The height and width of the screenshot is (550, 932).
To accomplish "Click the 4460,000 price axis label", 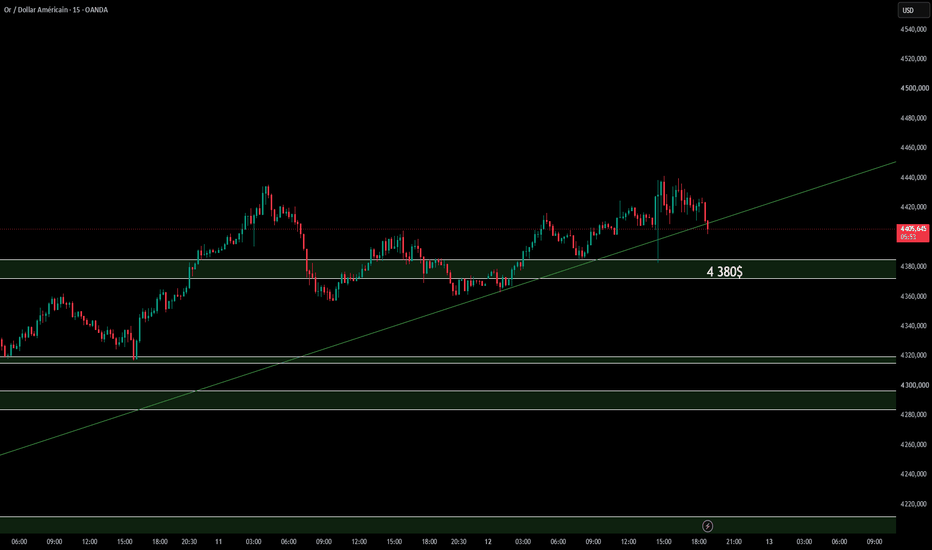I will [x=913, y=147].
